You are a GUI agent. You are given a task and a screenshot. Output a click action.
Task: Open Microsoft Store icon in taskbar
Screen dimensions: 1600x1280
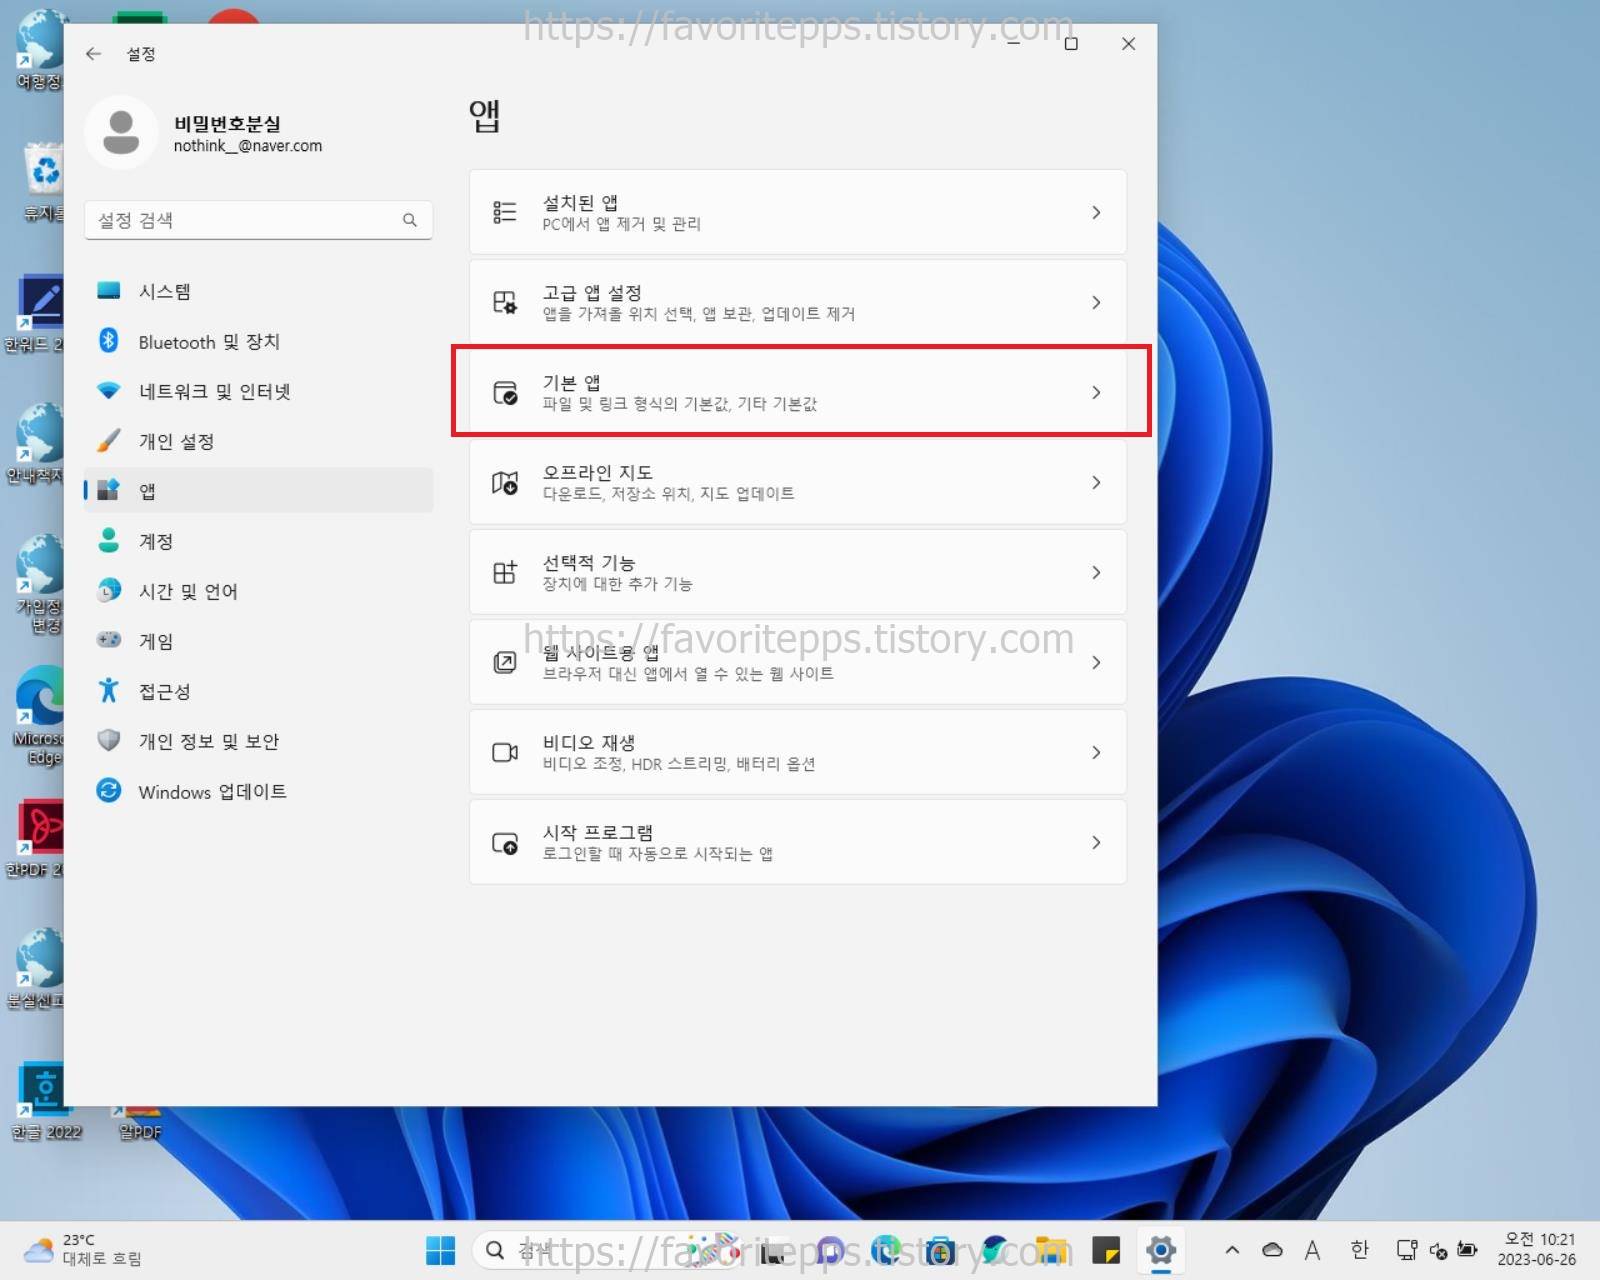[940, 1250]
